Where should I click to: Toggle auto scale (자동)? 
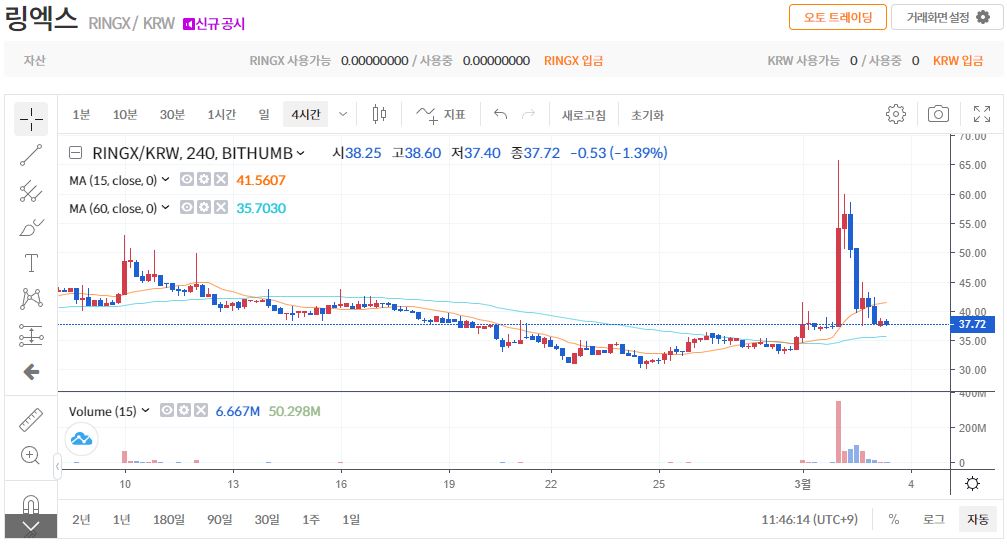click(x=977, y=519)
